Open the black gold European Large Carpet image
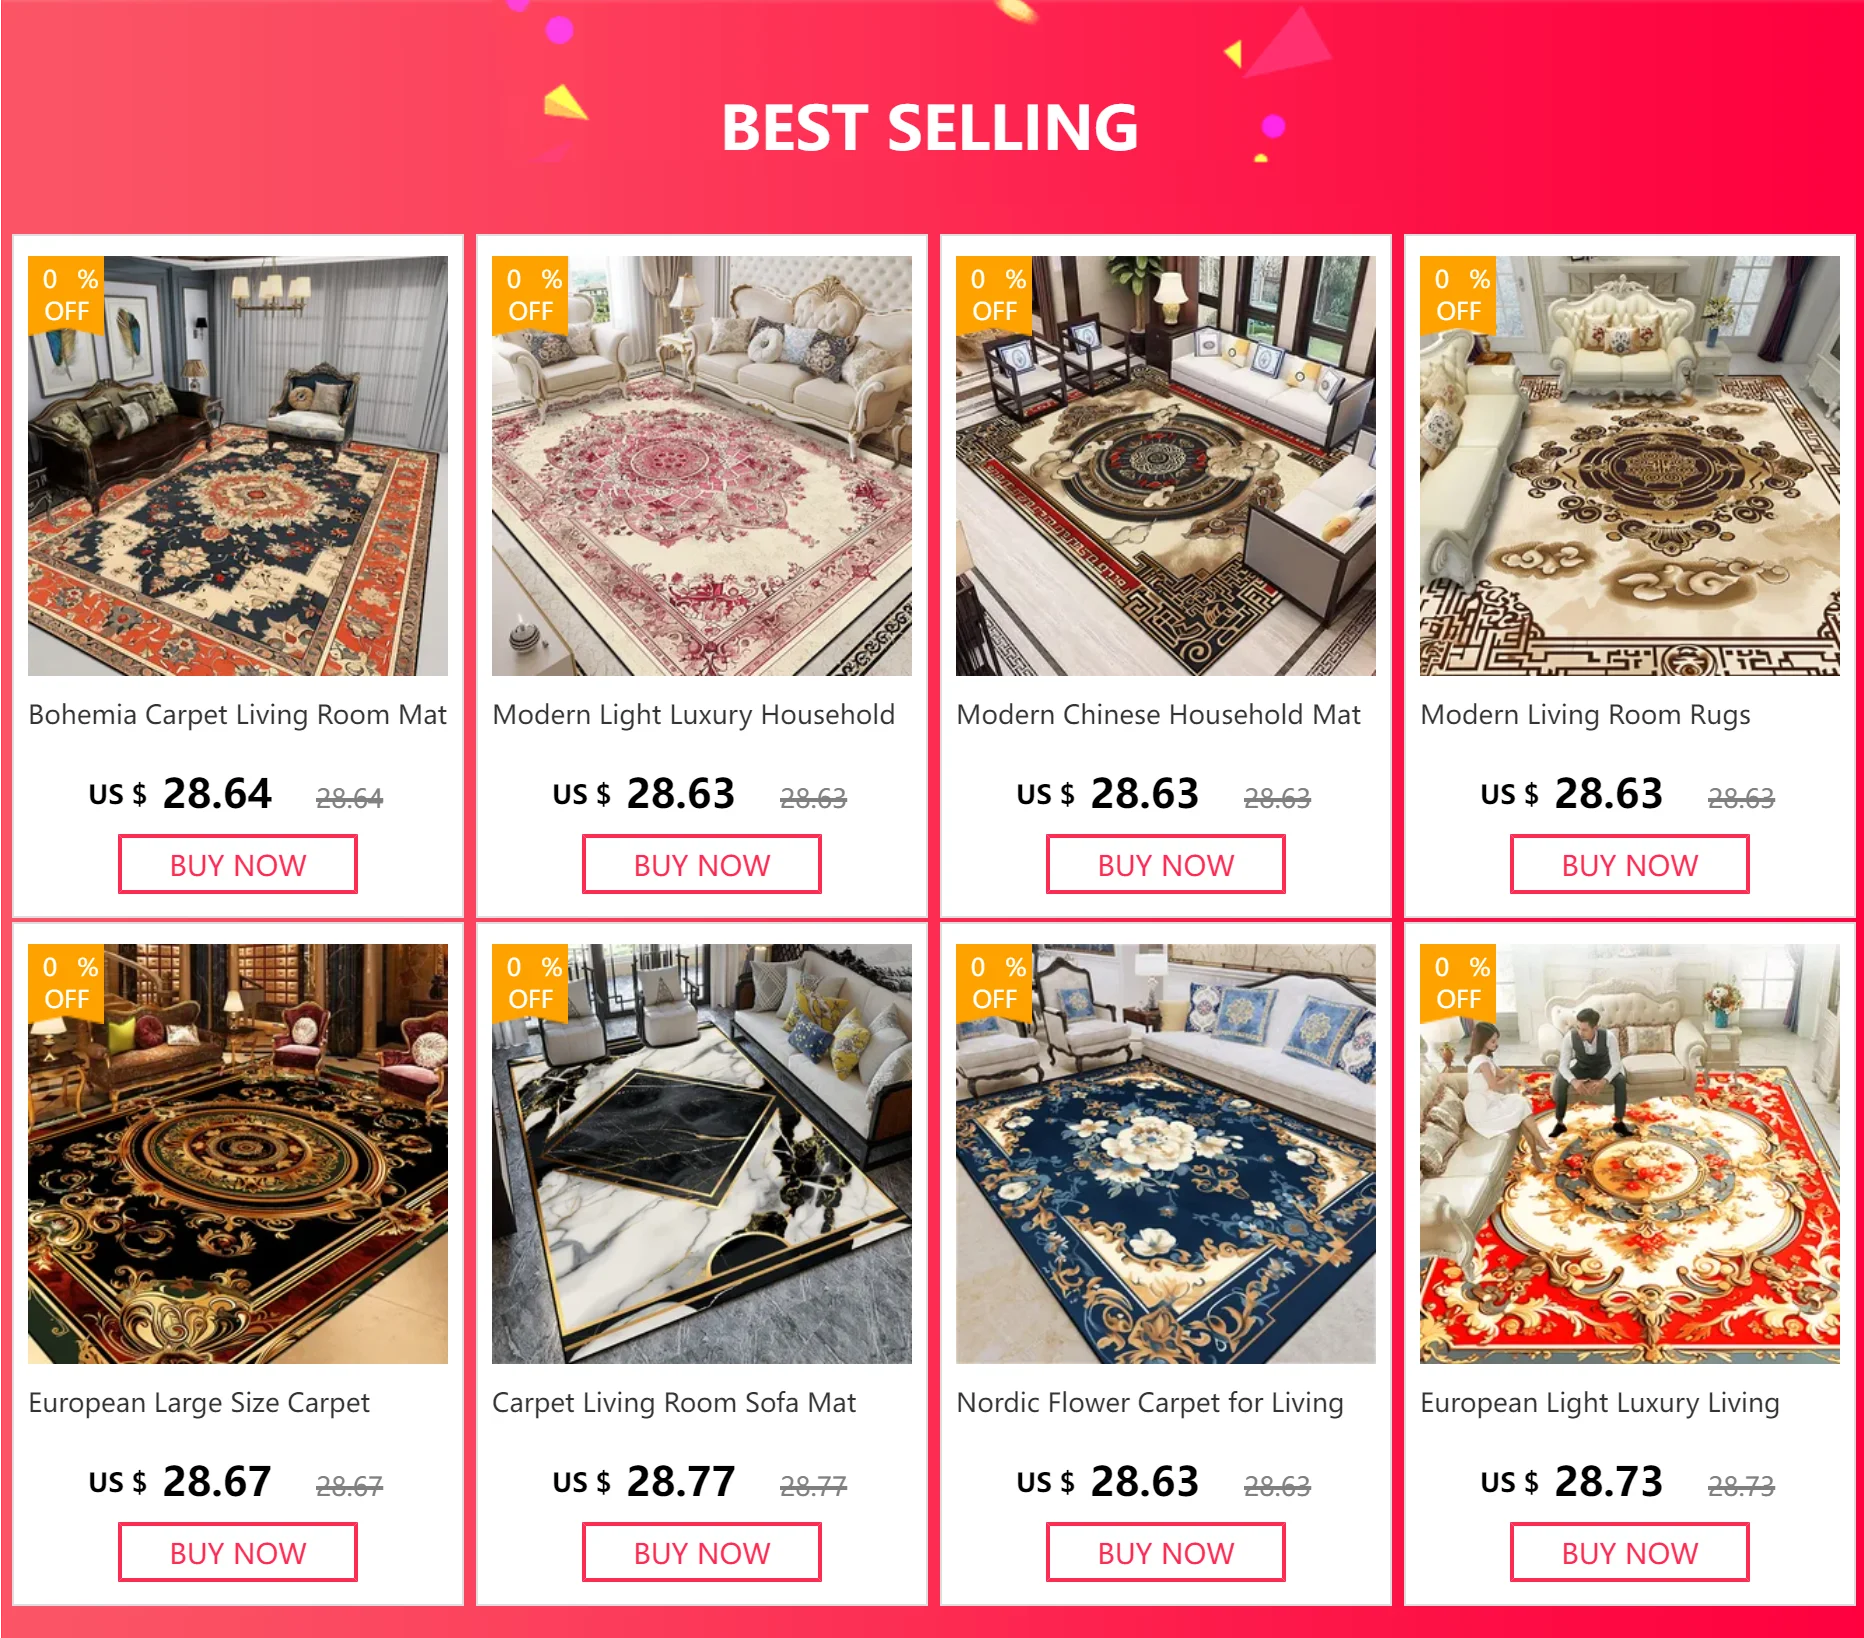Screen dimensions: 1864x1638 coord(238,1154)
